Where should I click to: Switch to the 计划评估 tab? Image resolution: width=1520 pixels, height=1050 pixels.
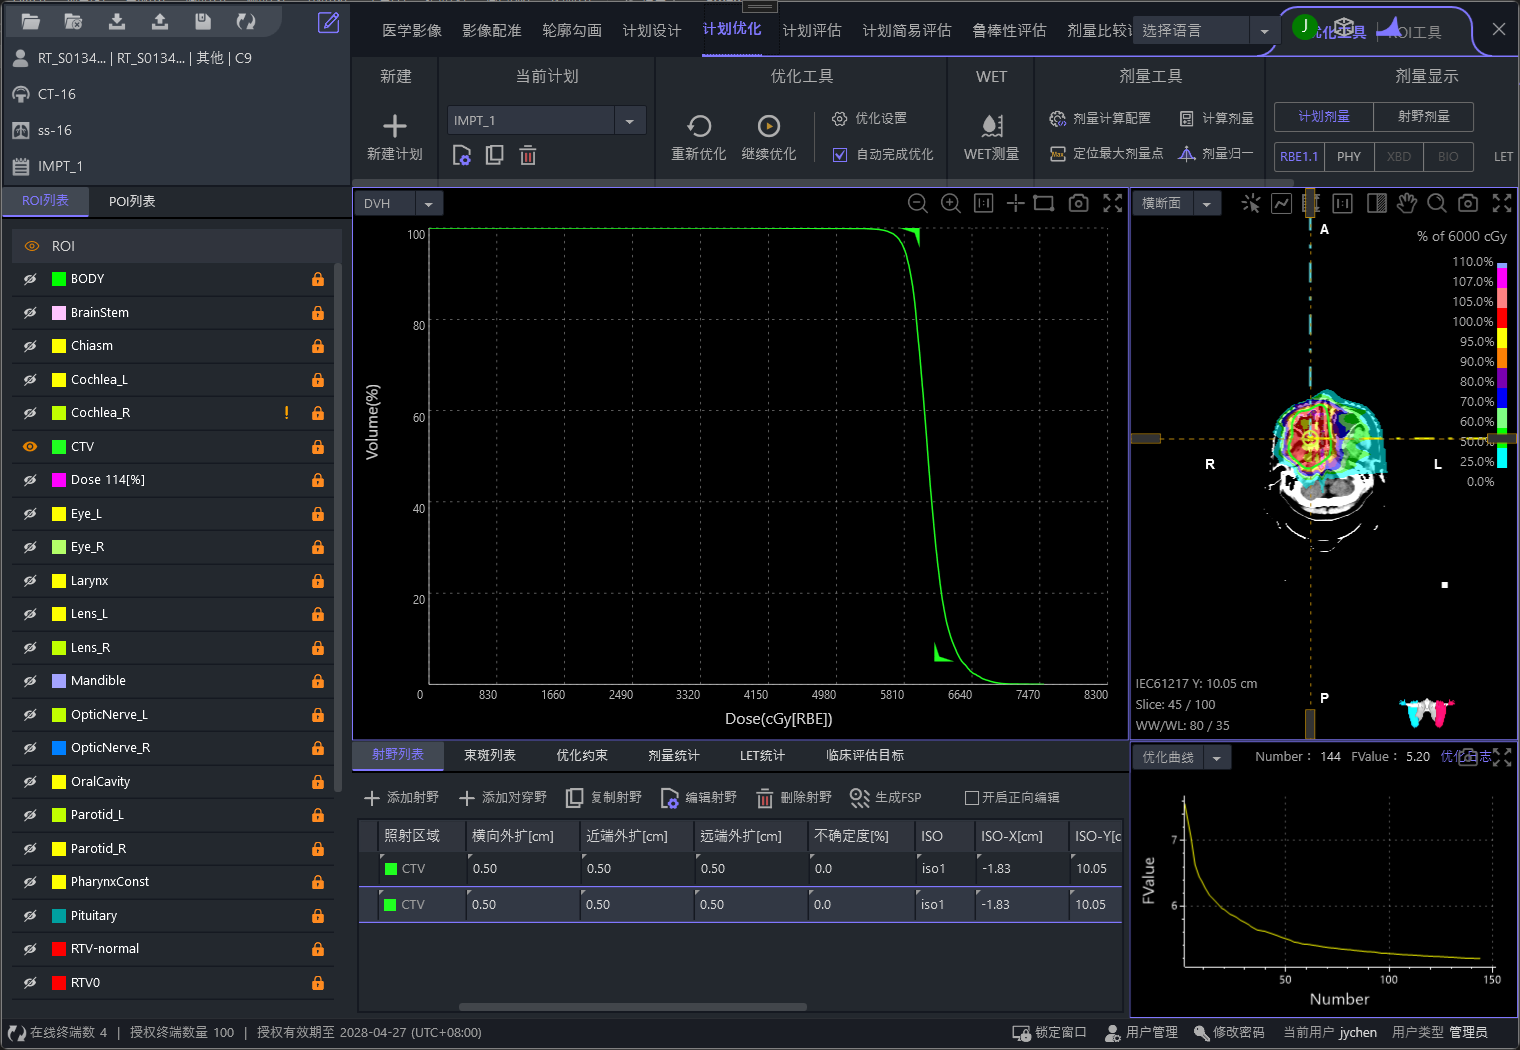(x=811, y=31)
